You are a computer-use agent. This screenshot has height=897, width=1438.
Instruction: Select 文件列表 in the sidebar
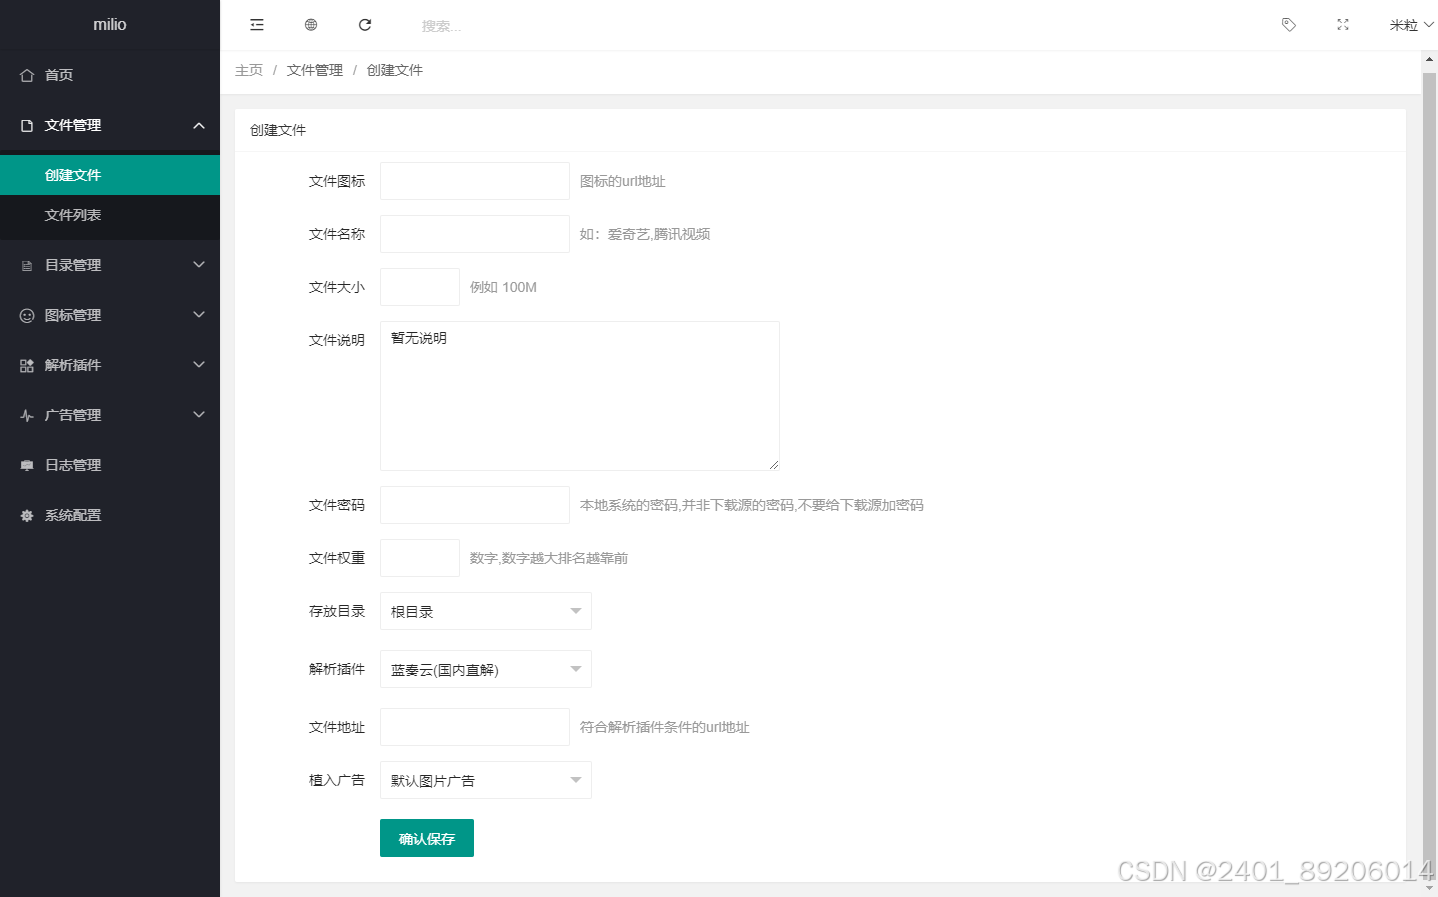click(x=73, y=215)
